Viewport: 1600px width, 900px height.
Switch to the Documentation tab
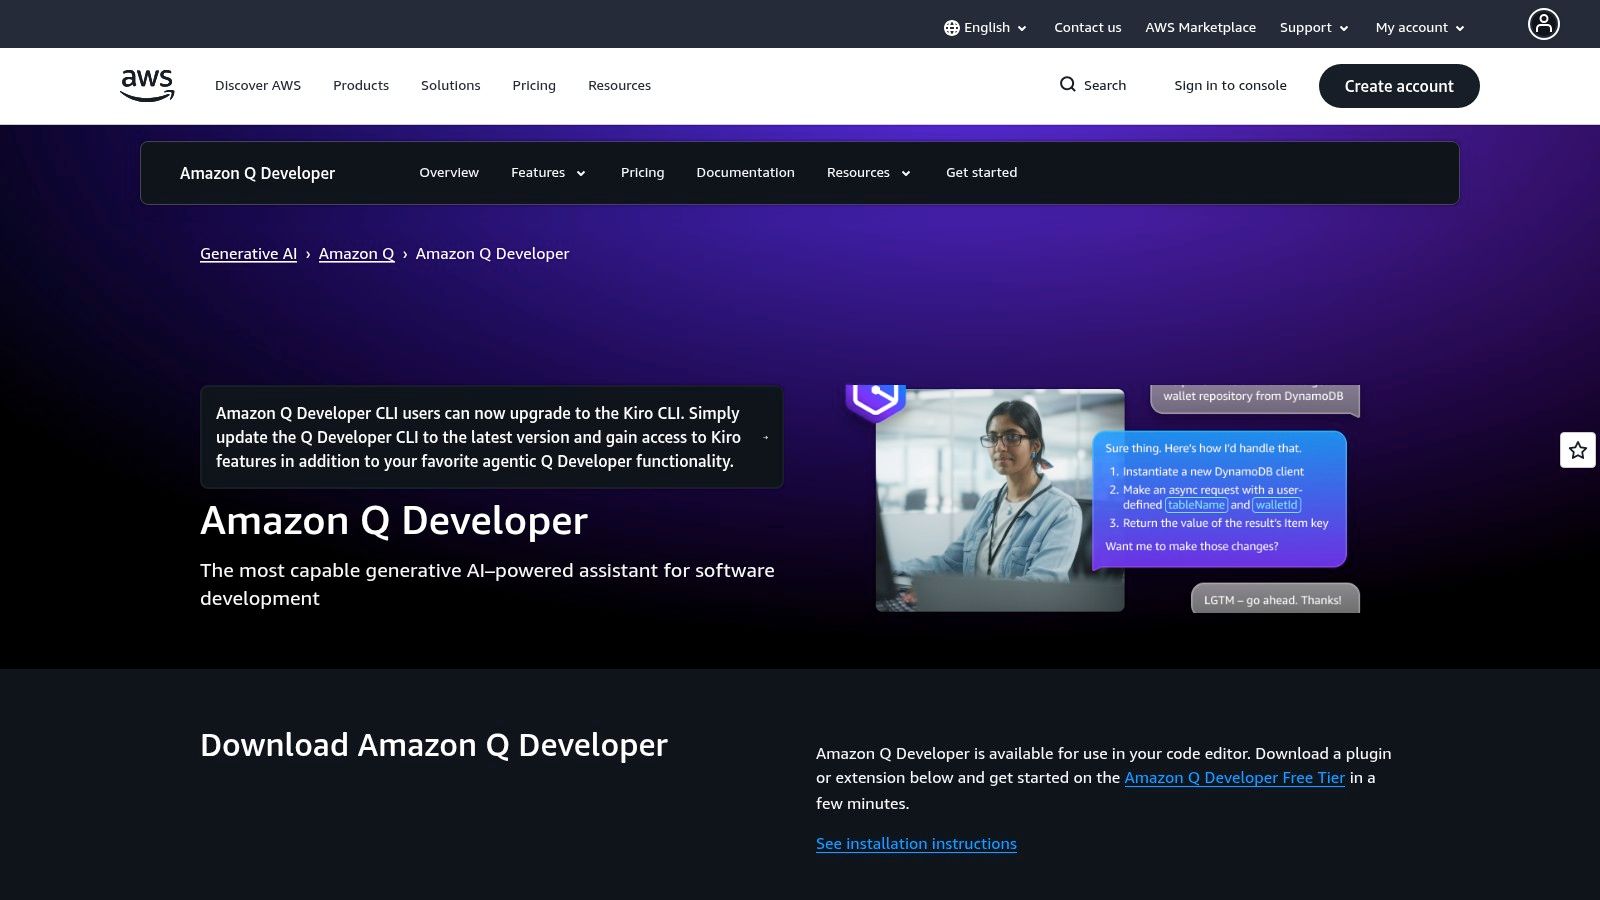click(745, 172)
